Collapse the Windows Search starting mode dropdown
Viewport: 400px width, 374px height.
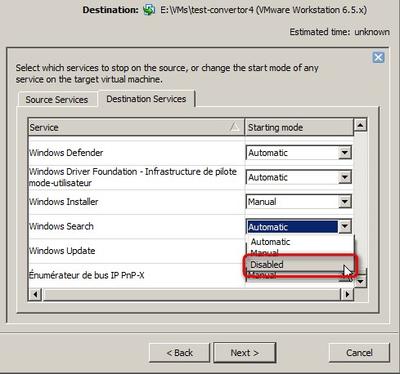coord(345,227)
